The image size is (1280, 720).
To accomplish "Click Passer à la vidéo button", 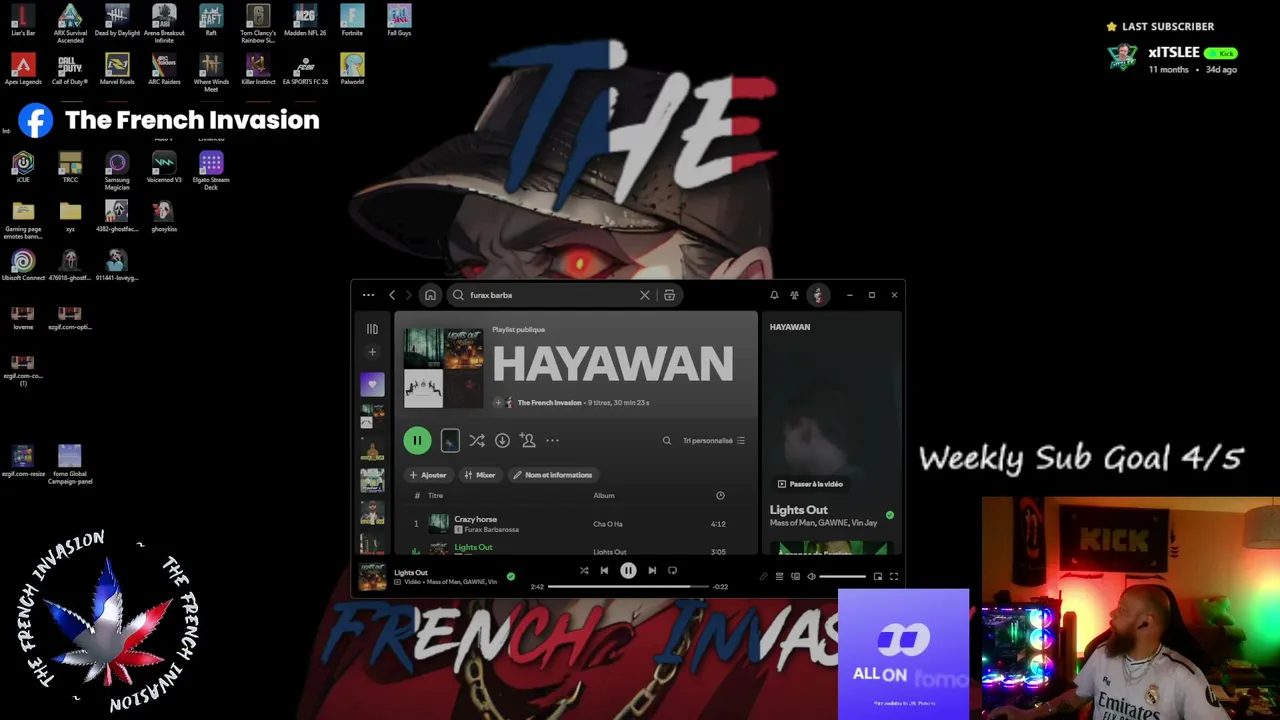I will [810, 484].
